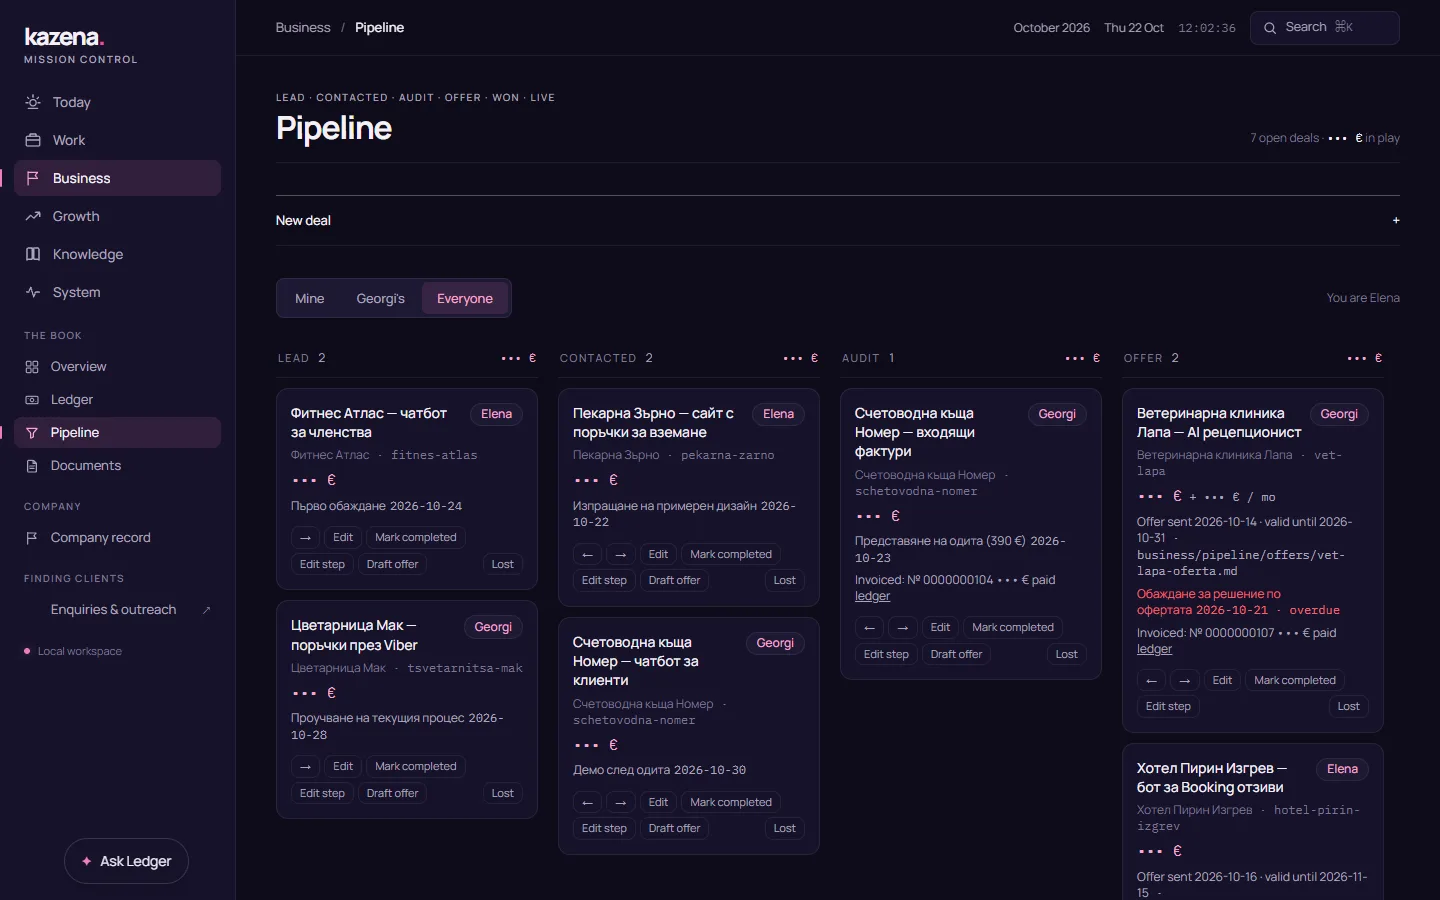Open Business breadcrumb link
1440x900 pixels.
pyautogui.click(x=303, y=28)
